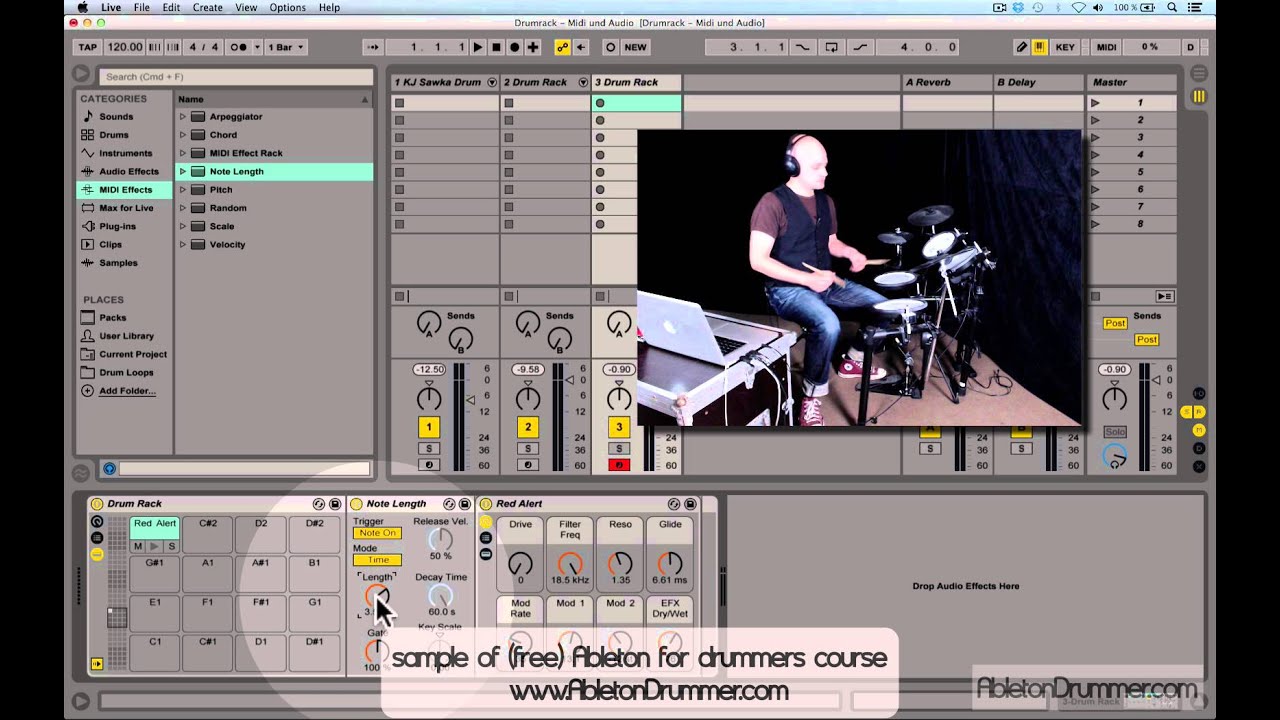Toggle the metronome

tap(238, 47)
